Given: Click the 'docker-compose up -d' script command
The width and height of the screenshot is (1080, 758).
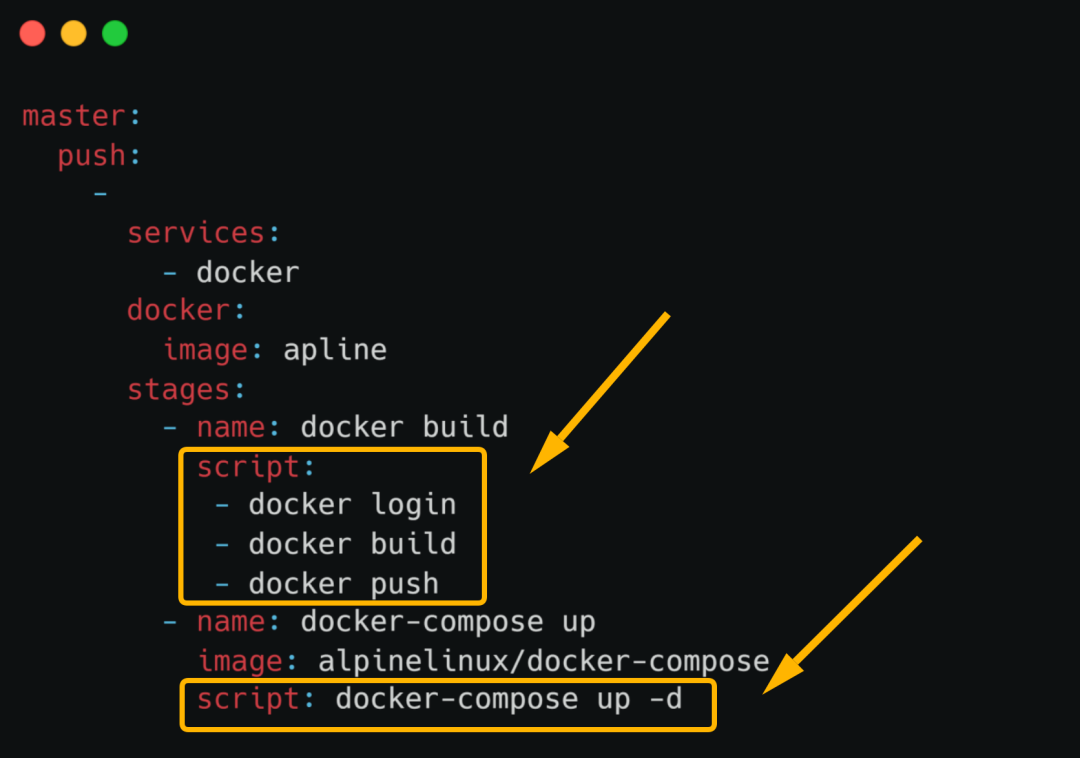Looking at the screenshot, I should [x=508, y=699].
